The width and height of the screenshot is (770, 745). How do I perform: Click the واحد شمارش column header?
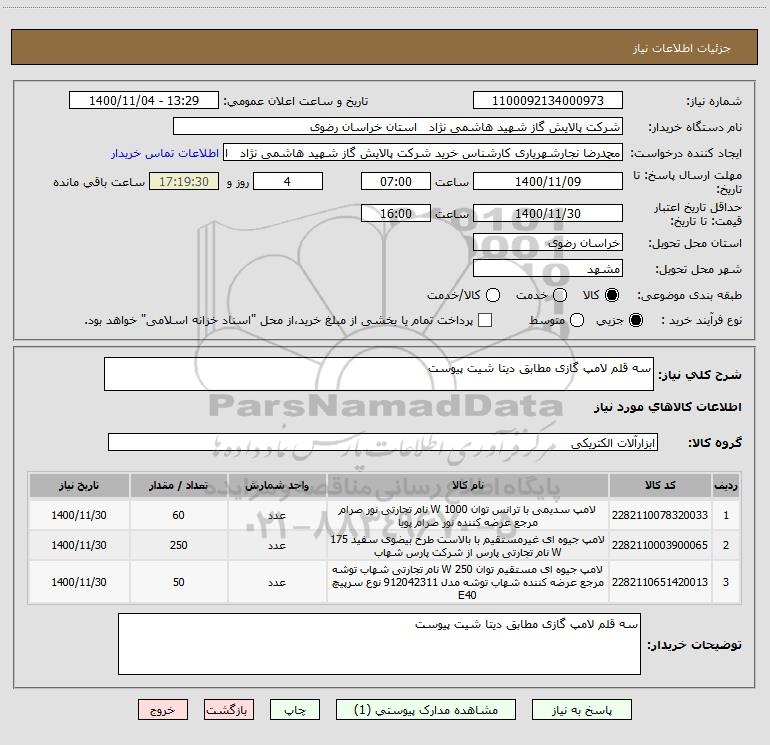coord(277,485)
